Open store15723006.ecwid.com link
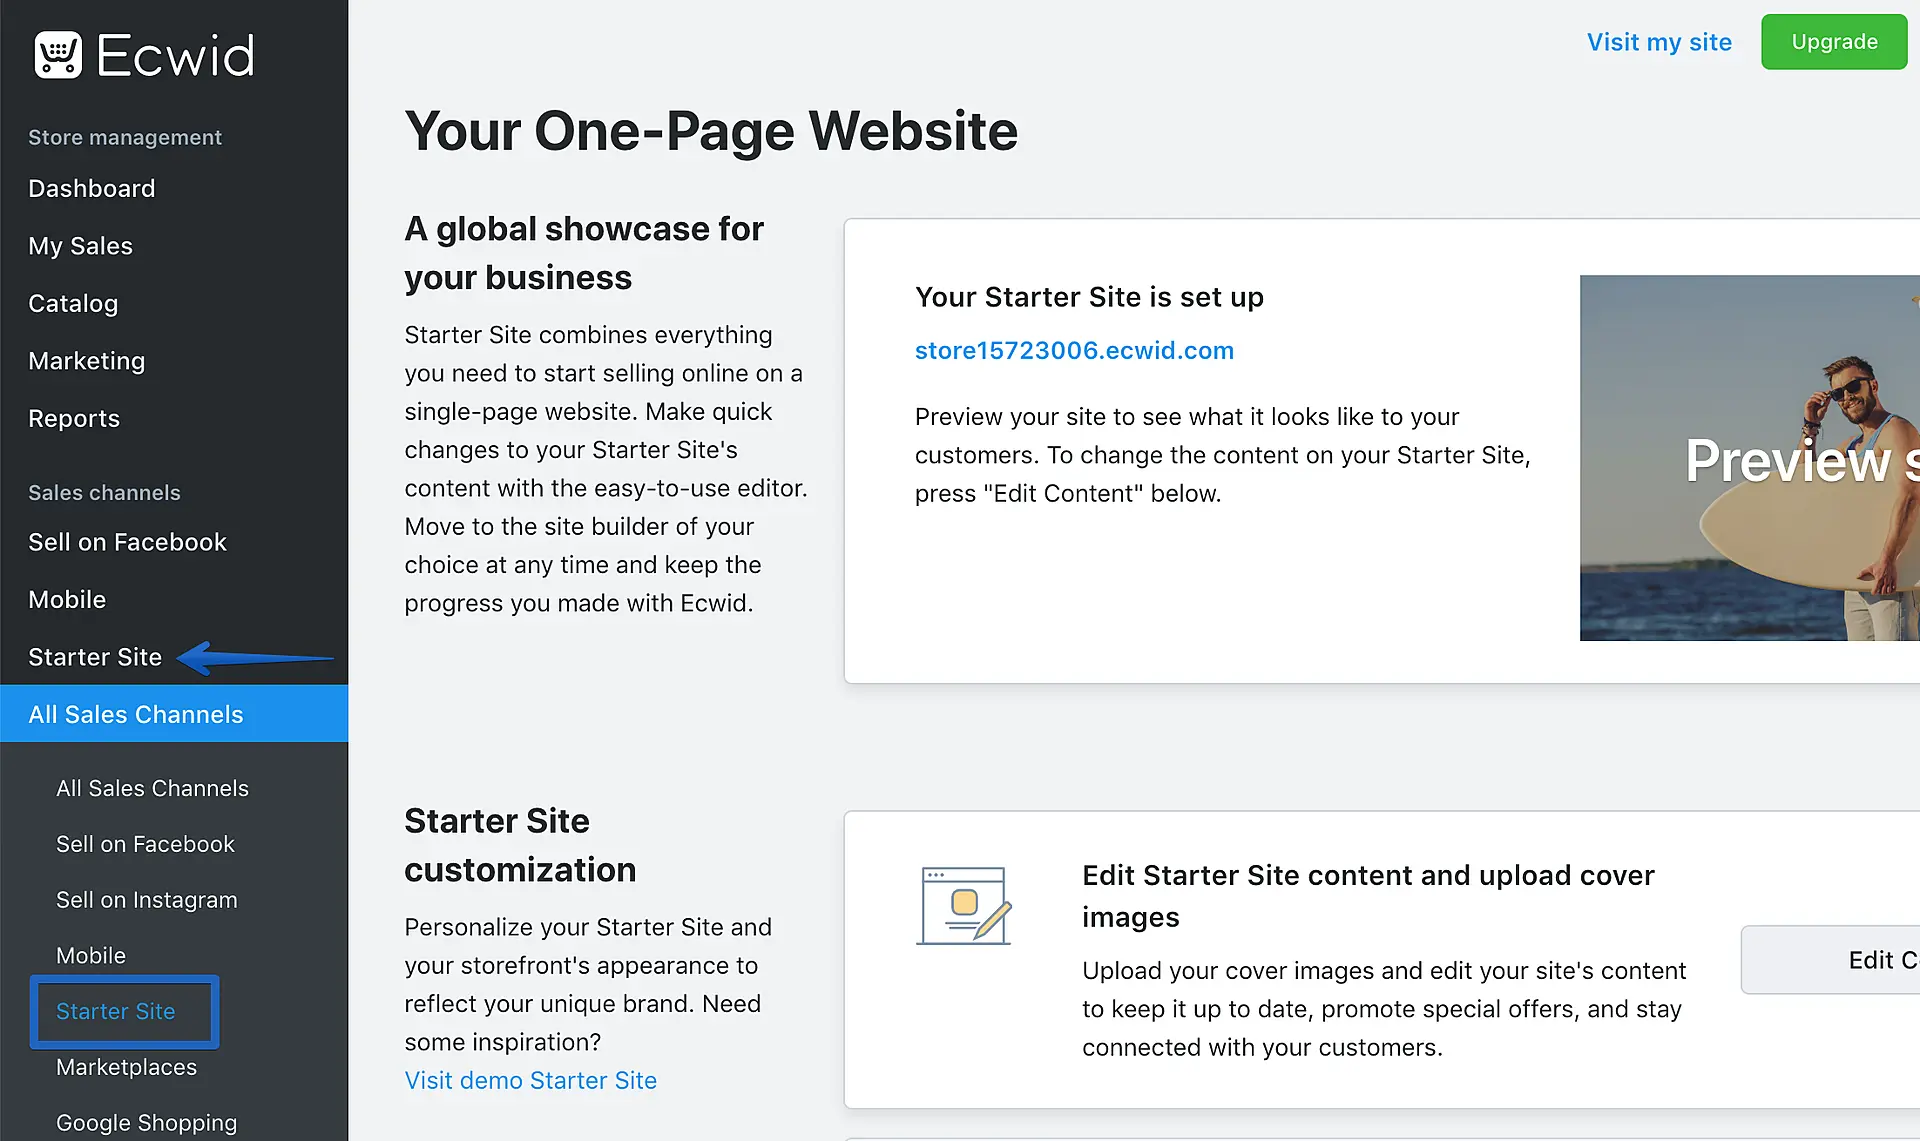 pyautogui.click(x=1074, y=350)
